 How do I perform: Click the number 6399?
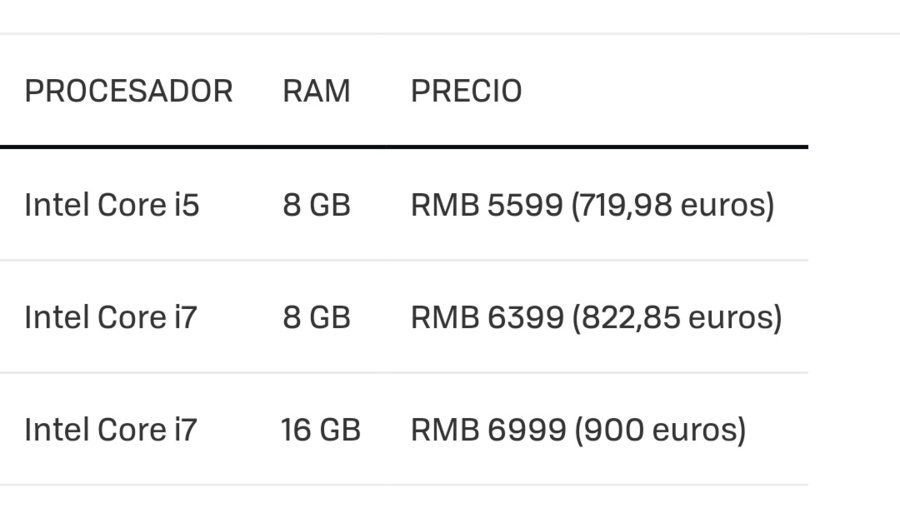coord(526,317)
